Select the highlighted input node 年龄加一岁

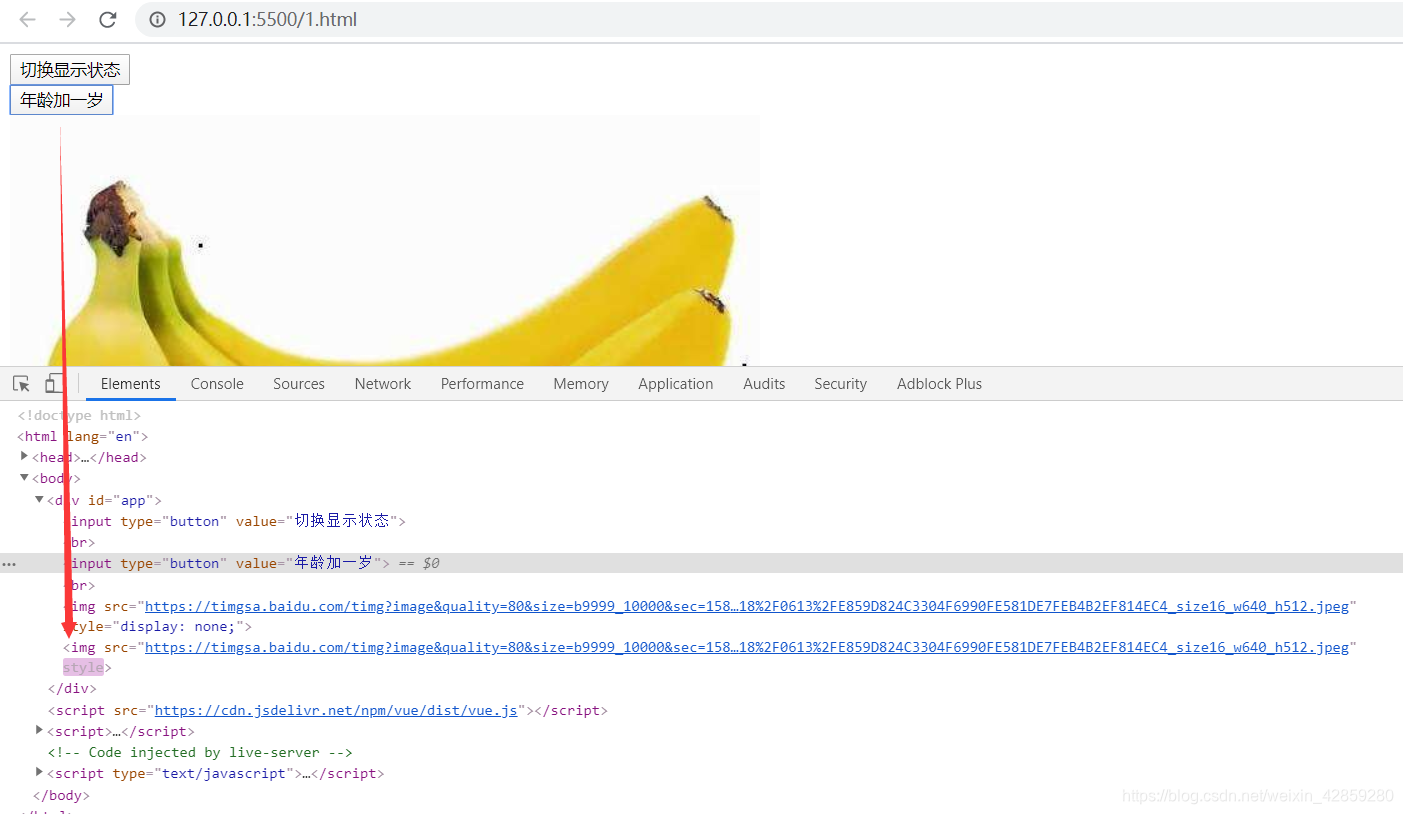(701, 563)
